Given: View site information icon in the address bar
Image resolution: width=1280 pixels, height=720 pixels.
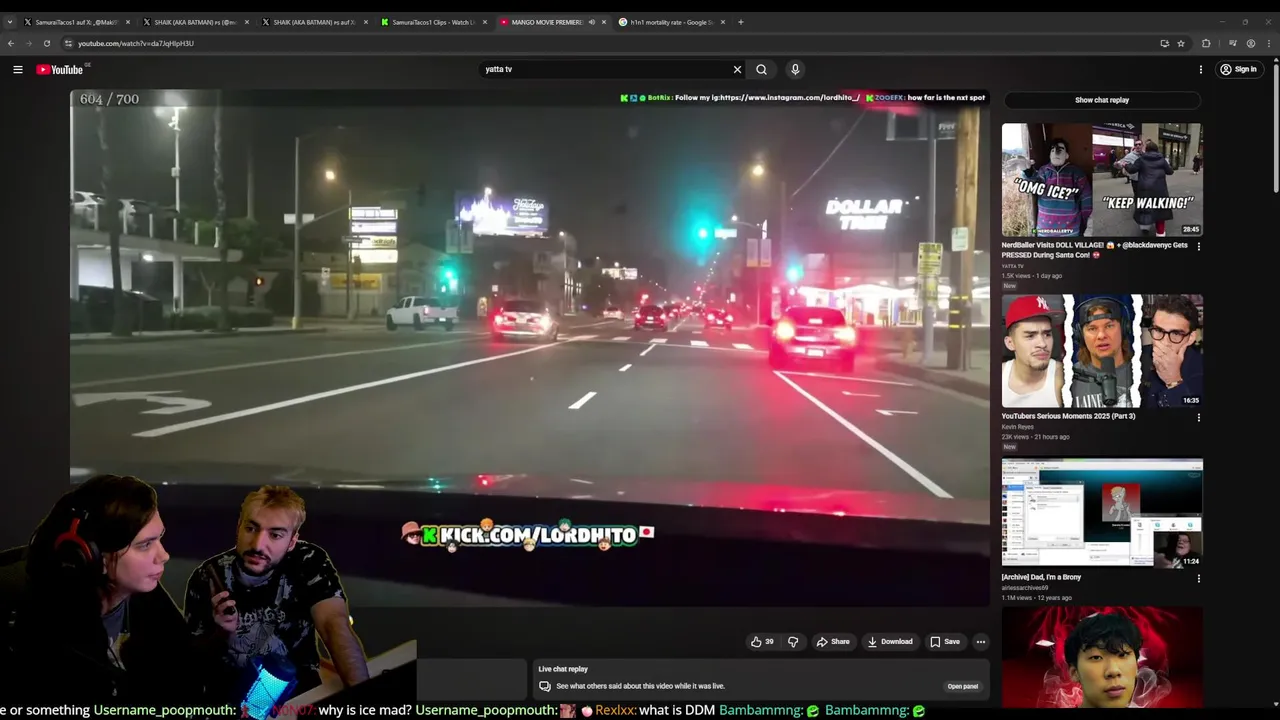Looking at the screenshot, I should 68,43.
